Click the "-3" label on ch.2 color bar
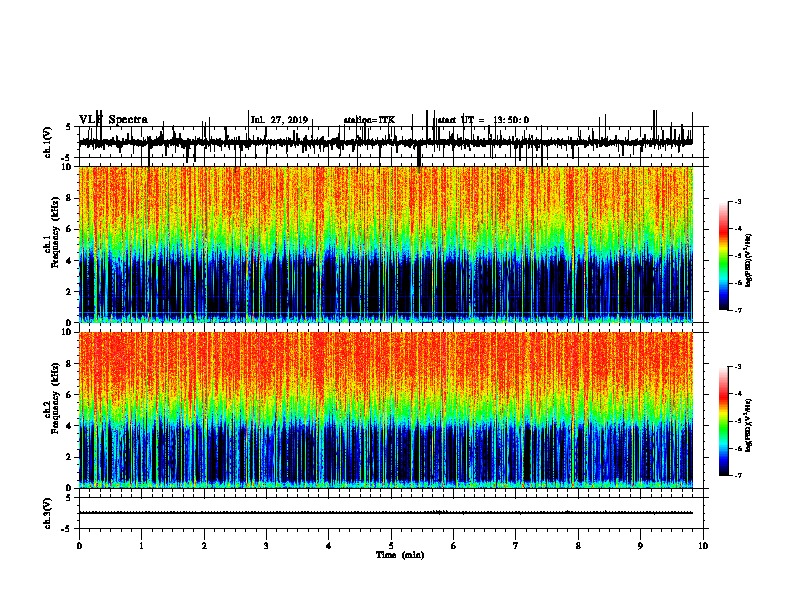 [738, 367]
